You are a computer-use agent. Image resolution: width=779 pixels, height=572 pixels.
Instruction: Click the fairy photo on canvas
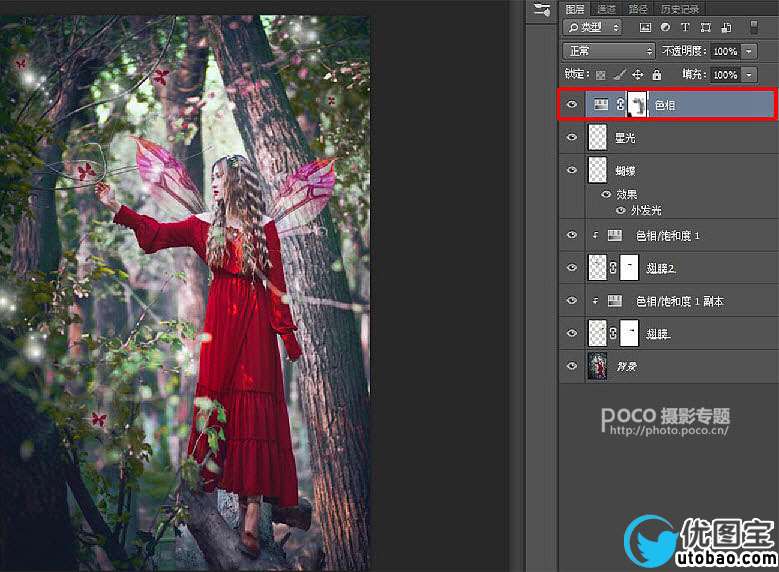(x=184, y=293)
